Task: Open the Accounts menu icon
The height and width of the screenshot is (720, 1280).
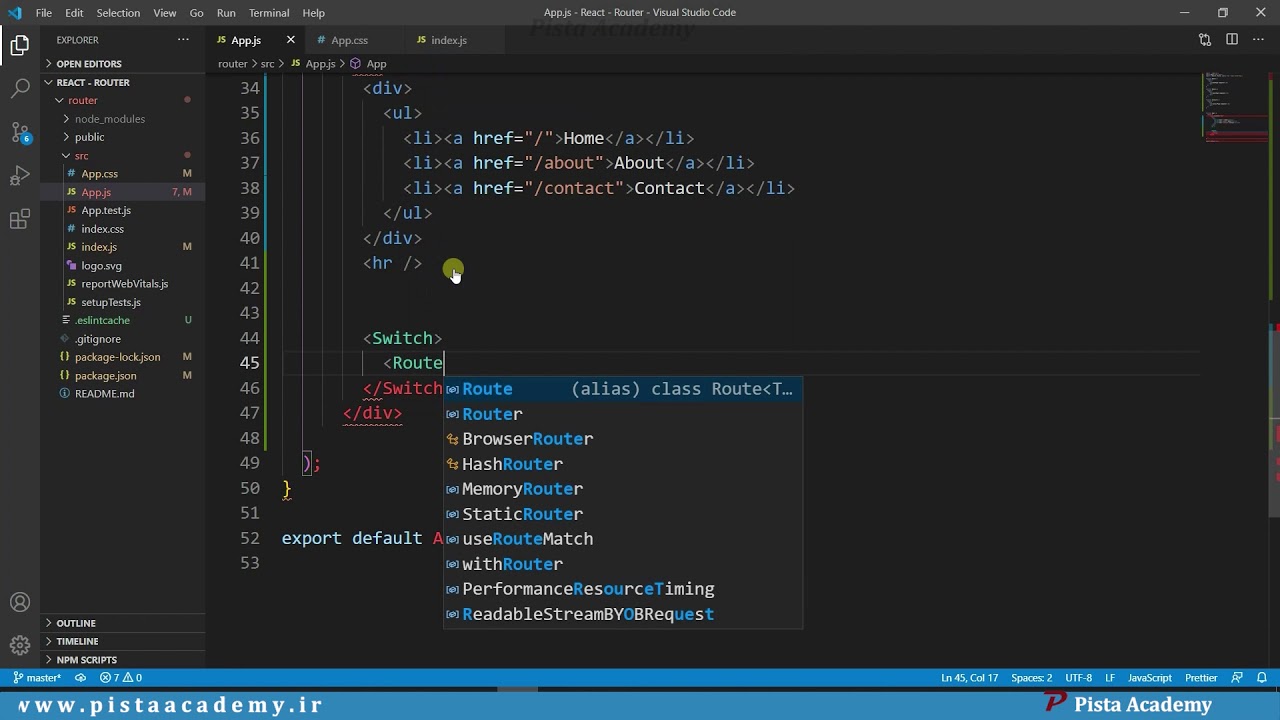Action: pyautogui.click(x=20, y=603)
